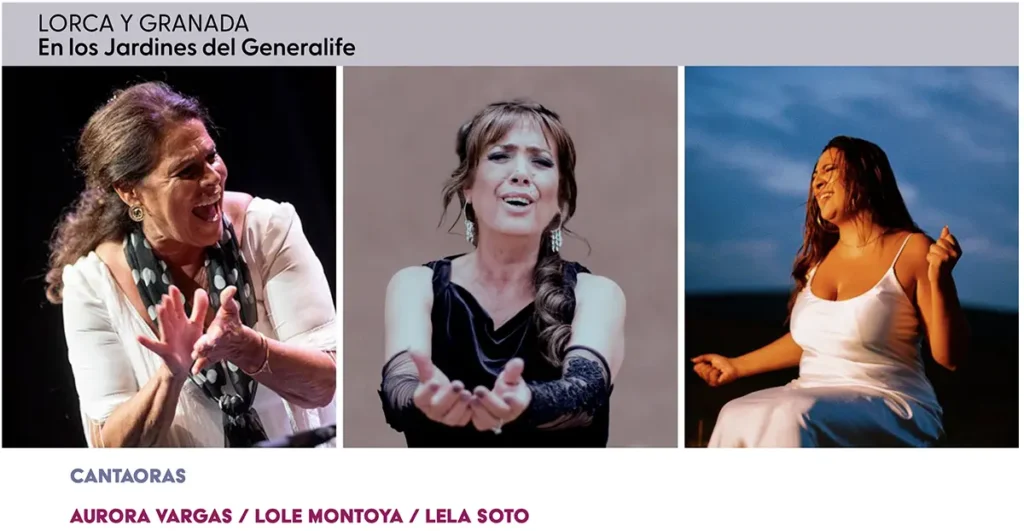The height and width of the screenshot is (531, 1024).
Task: Click the "LELA SOTO" name
Action: point(477,516)
